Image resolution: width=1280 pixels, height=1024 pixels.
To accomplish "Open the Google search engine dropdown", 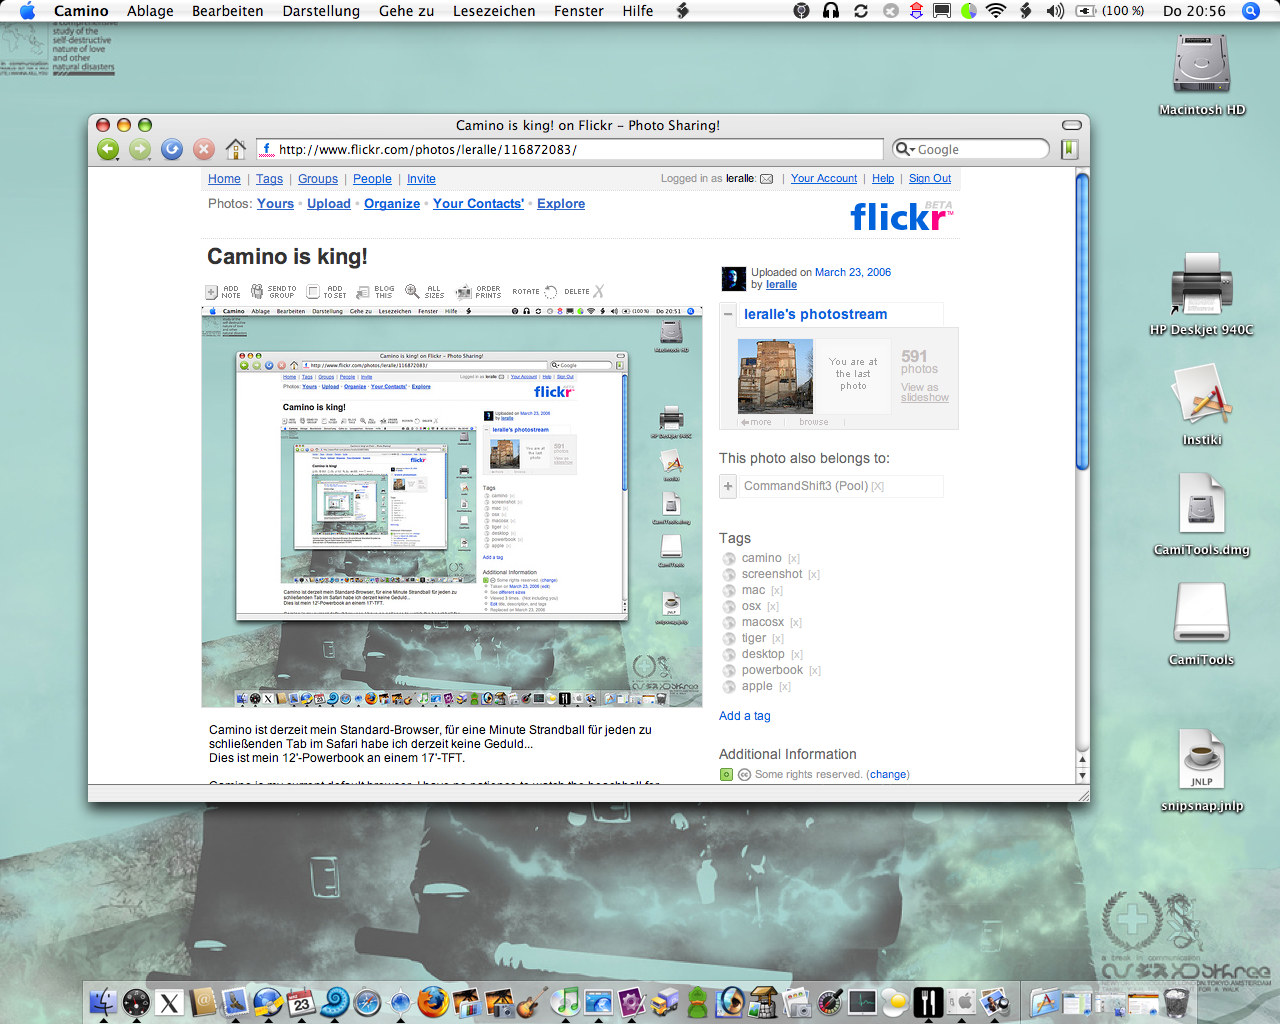I will point(905,149).
